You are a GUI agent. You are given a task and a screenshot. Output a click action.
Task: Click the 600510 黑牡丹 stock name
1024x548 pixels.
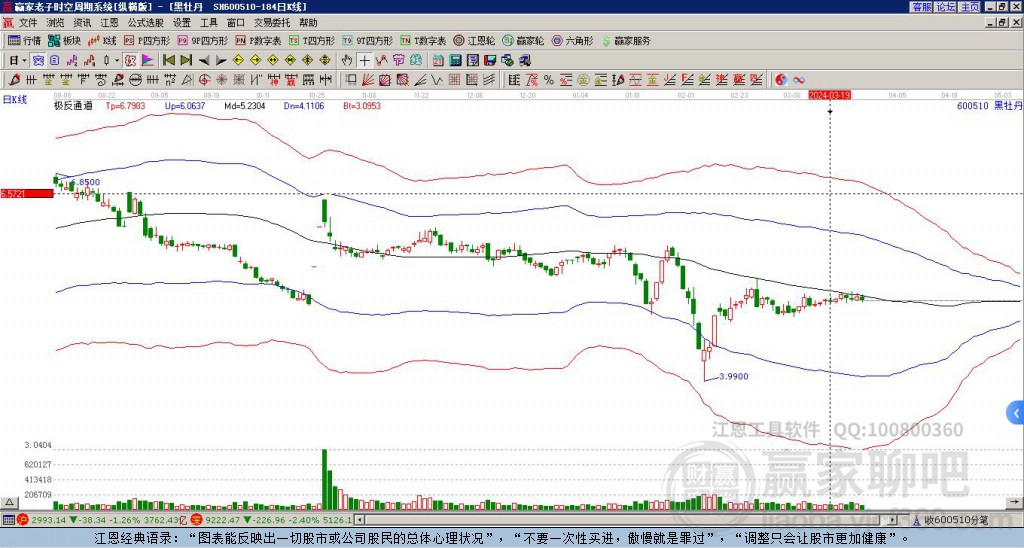click(989, 106)
